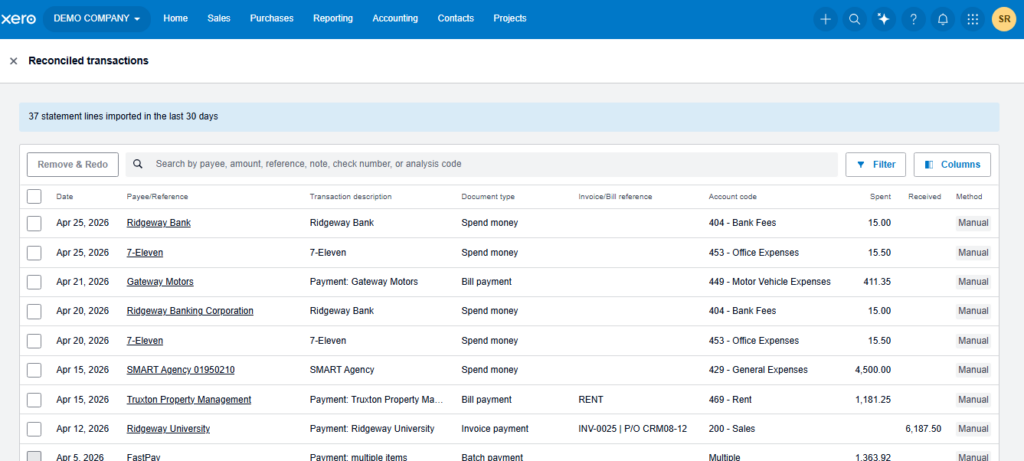Screen dimensions: 1024x461
Task: Open the Gateway Motors payee link
Action: [160, 281]
